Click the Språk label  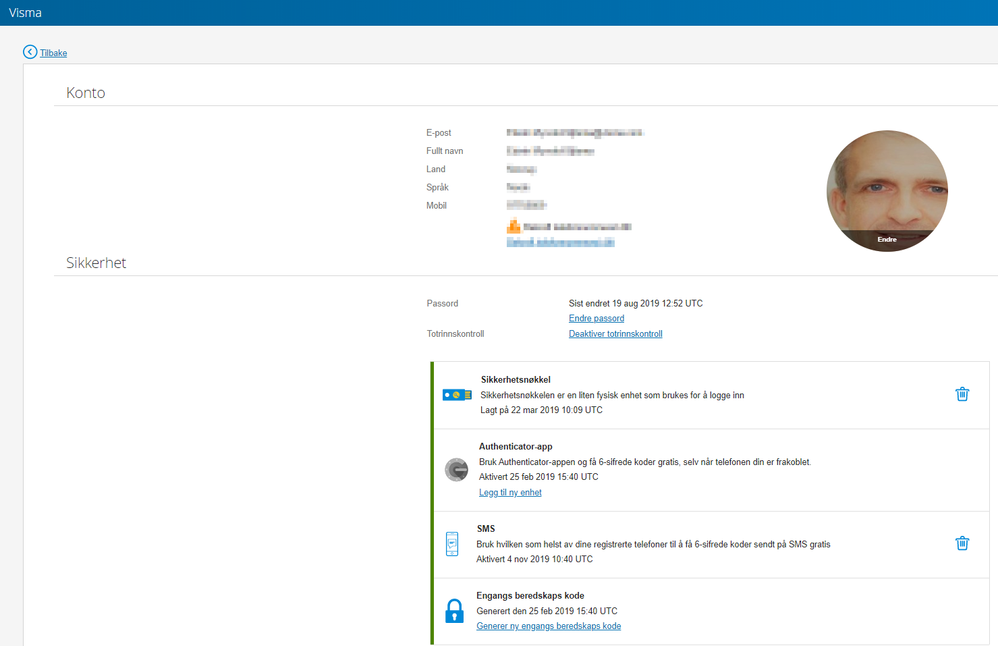click(437, 187)
